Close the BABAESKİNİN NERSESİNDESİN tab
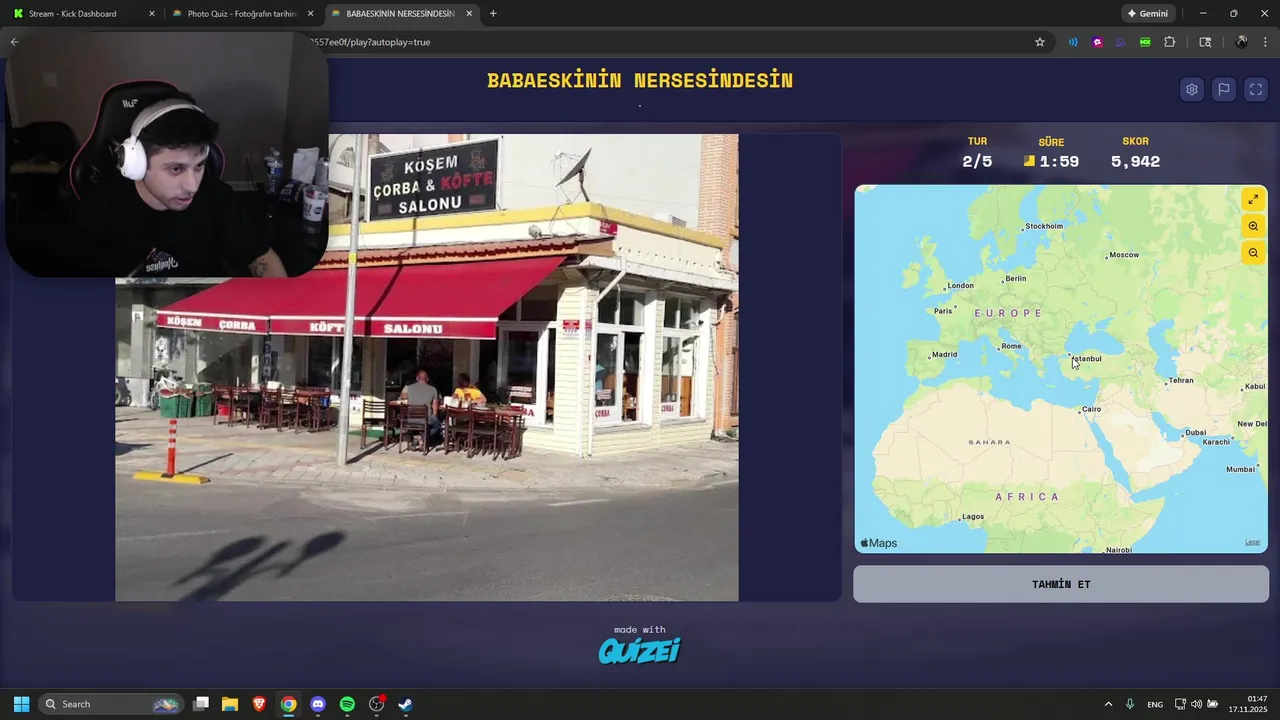The height and width of the screenshot is (720, 1280). (469, 14)
